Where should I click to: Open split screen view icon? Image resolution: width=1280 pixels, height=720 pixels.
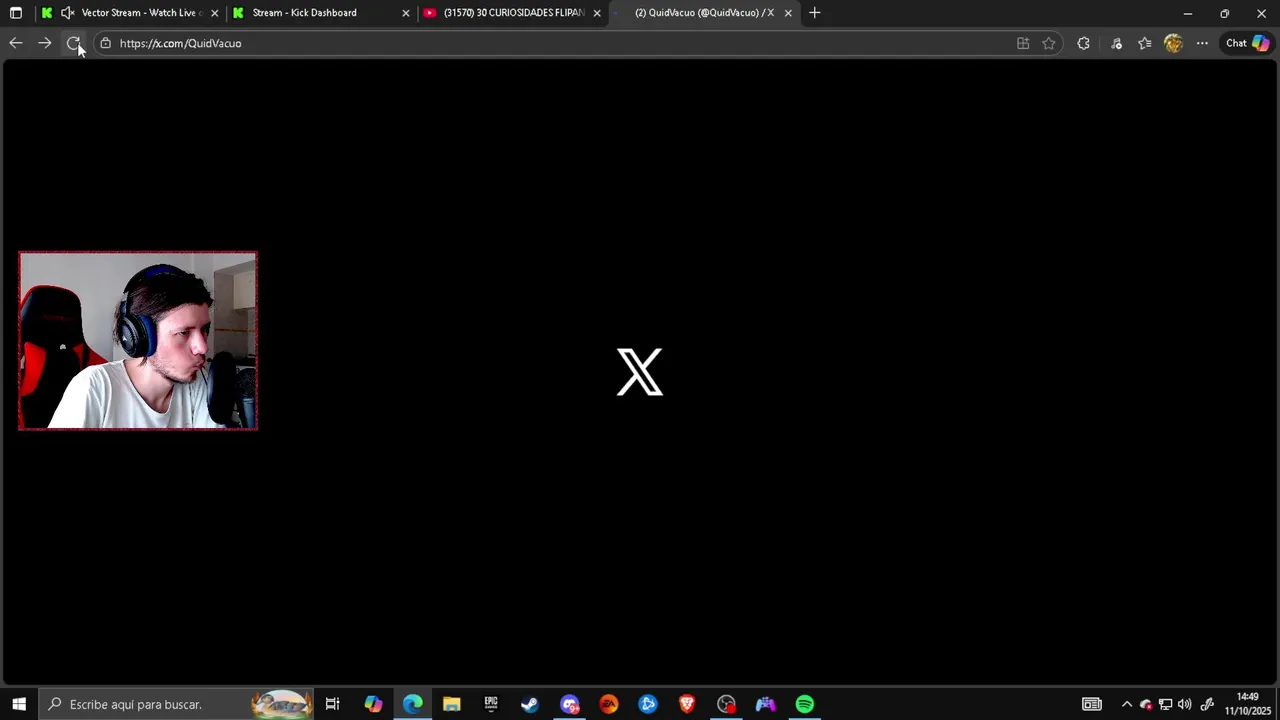(x=1023, y=43)
